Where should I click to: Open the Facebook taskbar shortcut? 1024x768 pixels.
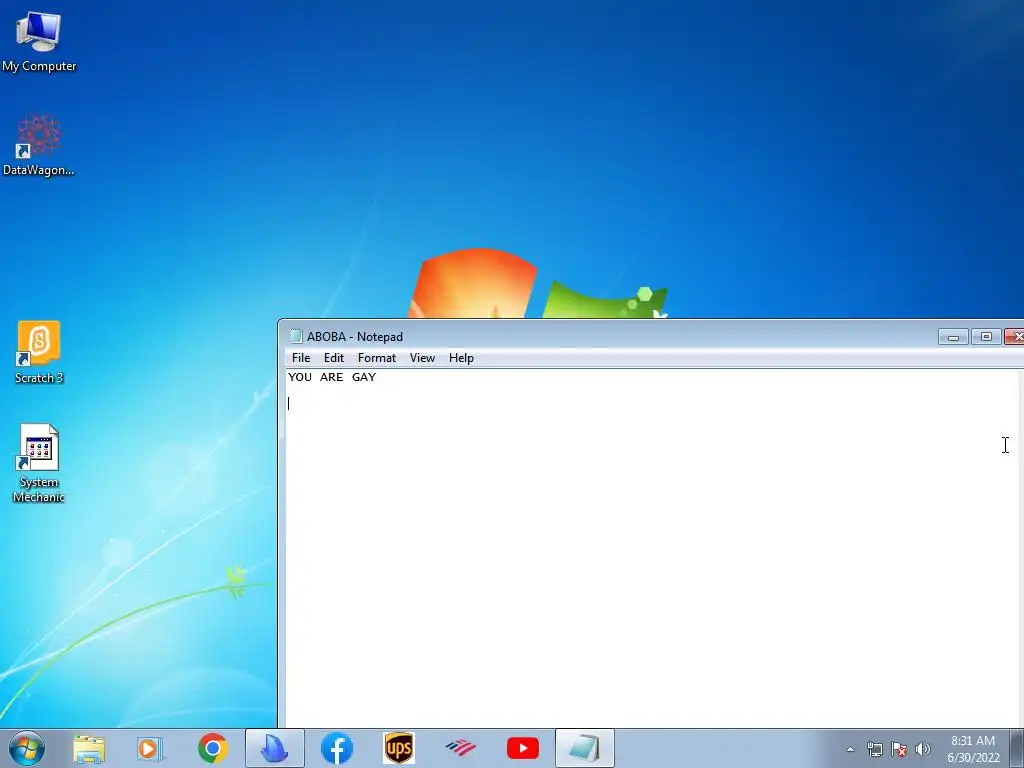(337, 748)
